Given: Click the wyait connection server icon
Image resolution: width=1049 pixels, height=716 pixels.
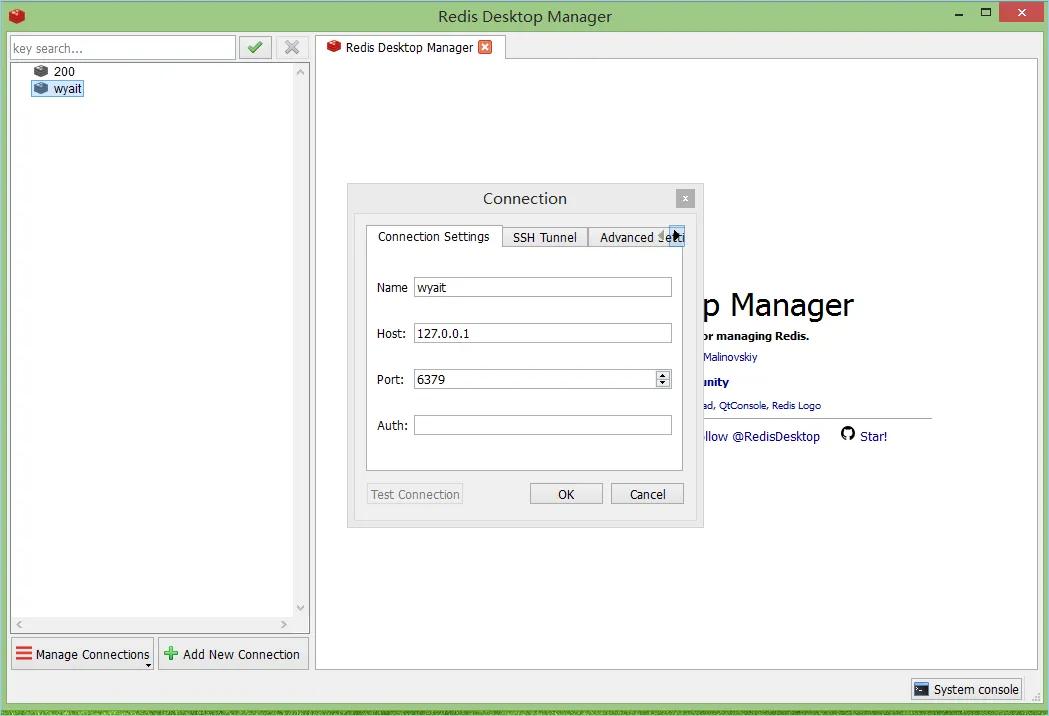Looking at the screenshot, I should tap(41, 88).
